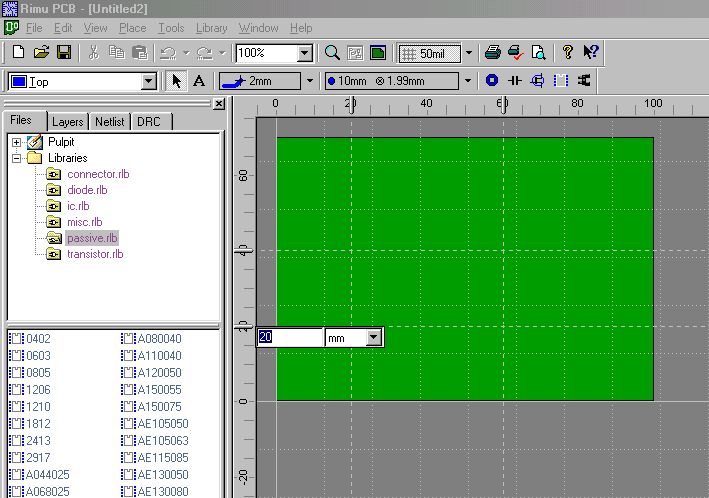
Task: Close the side panel with X
Action: point(219,104)
